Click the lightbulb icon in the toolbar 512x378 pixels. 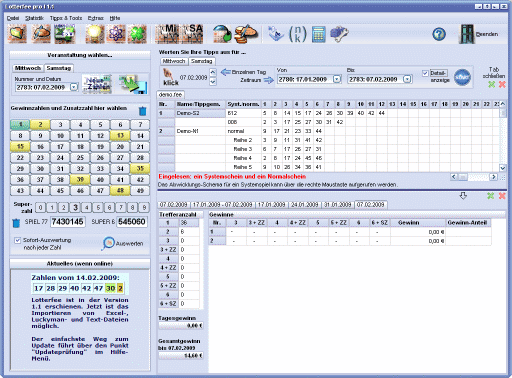click(95, 34)
